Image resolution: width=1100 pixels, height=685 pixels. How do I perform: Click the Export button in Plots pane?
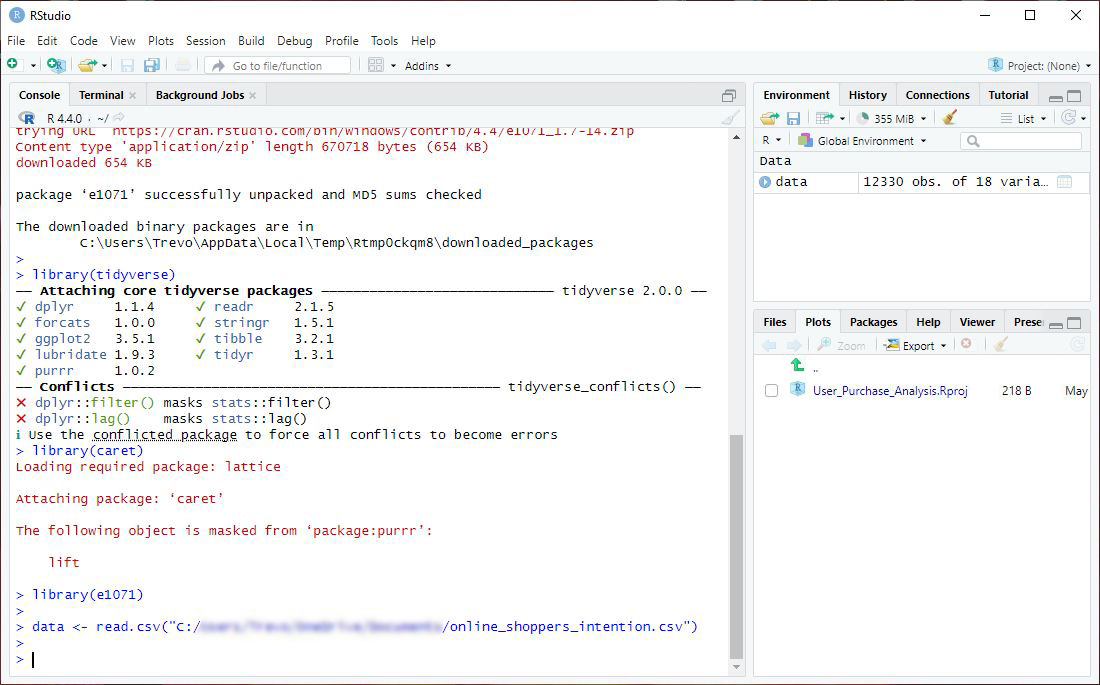pyautogui.click(x=917, y=345)
